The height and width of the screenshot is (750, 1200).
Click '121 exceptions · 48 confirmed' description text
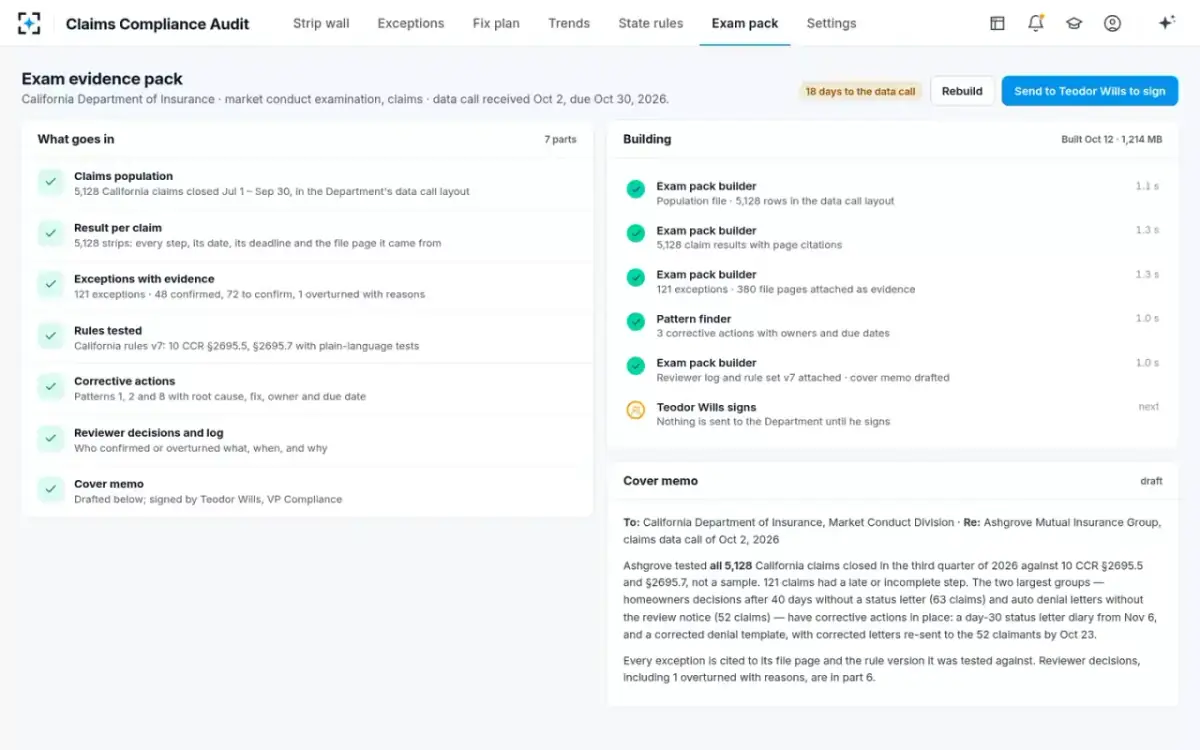[249, 294]
